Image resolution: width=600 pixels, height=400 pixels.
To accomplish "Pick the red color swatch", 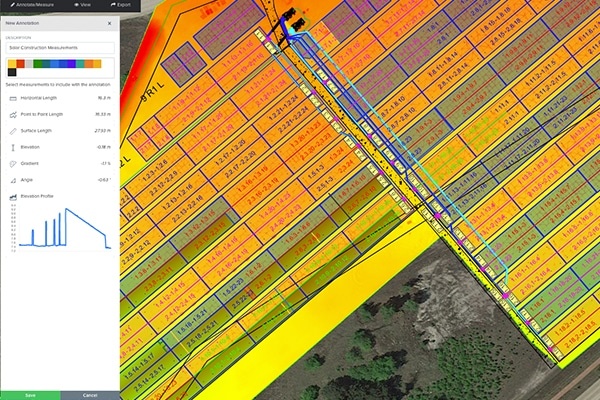I will coord(21,64).
